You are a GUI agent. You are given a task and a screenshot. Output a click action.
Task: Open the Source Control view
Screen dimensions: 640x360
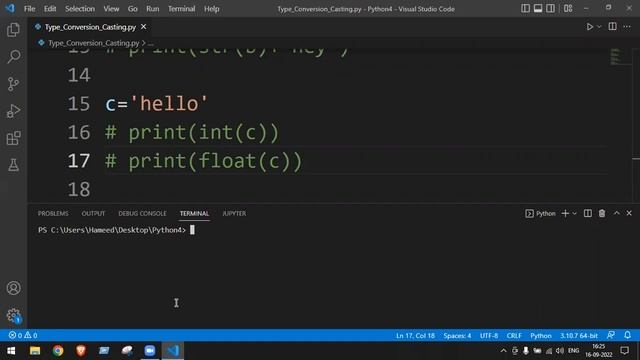pos(13,84)
